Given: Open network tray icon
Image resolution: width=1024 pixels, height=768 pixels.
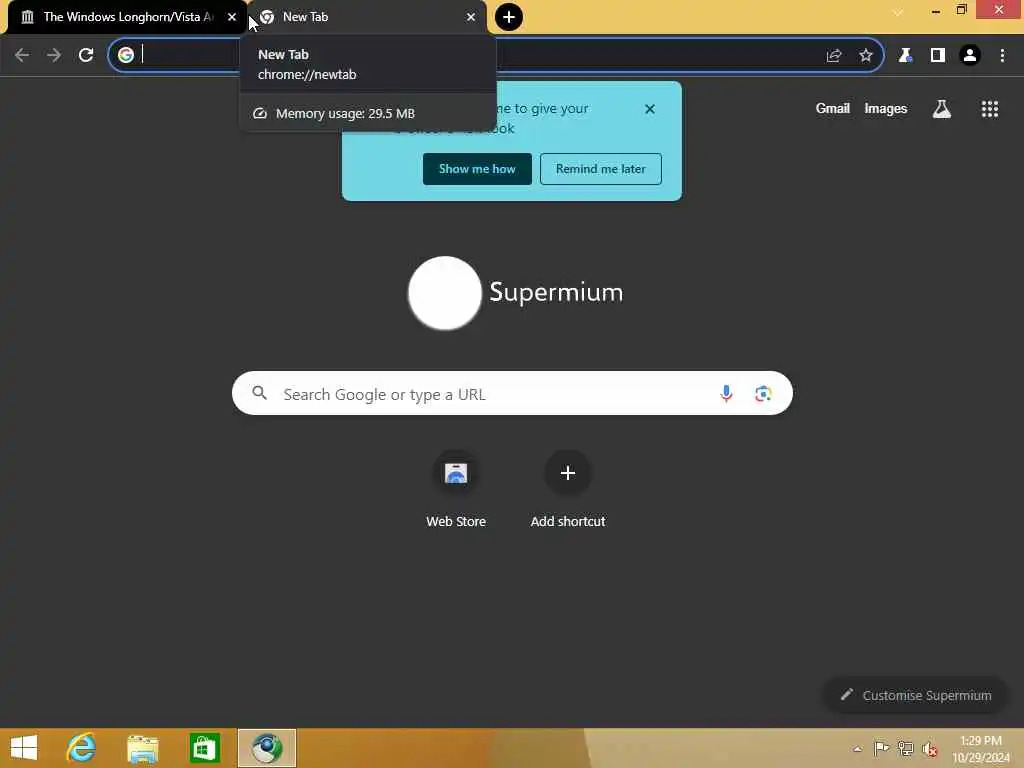Looking at the screenshot, I should pos(905,748).
